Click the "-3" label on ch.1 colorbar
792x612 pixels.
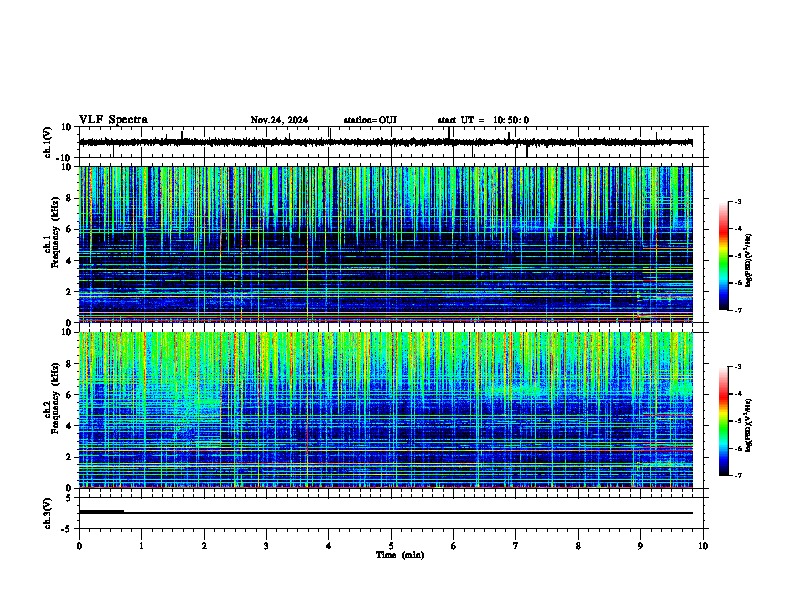click(x=738, y=202)
